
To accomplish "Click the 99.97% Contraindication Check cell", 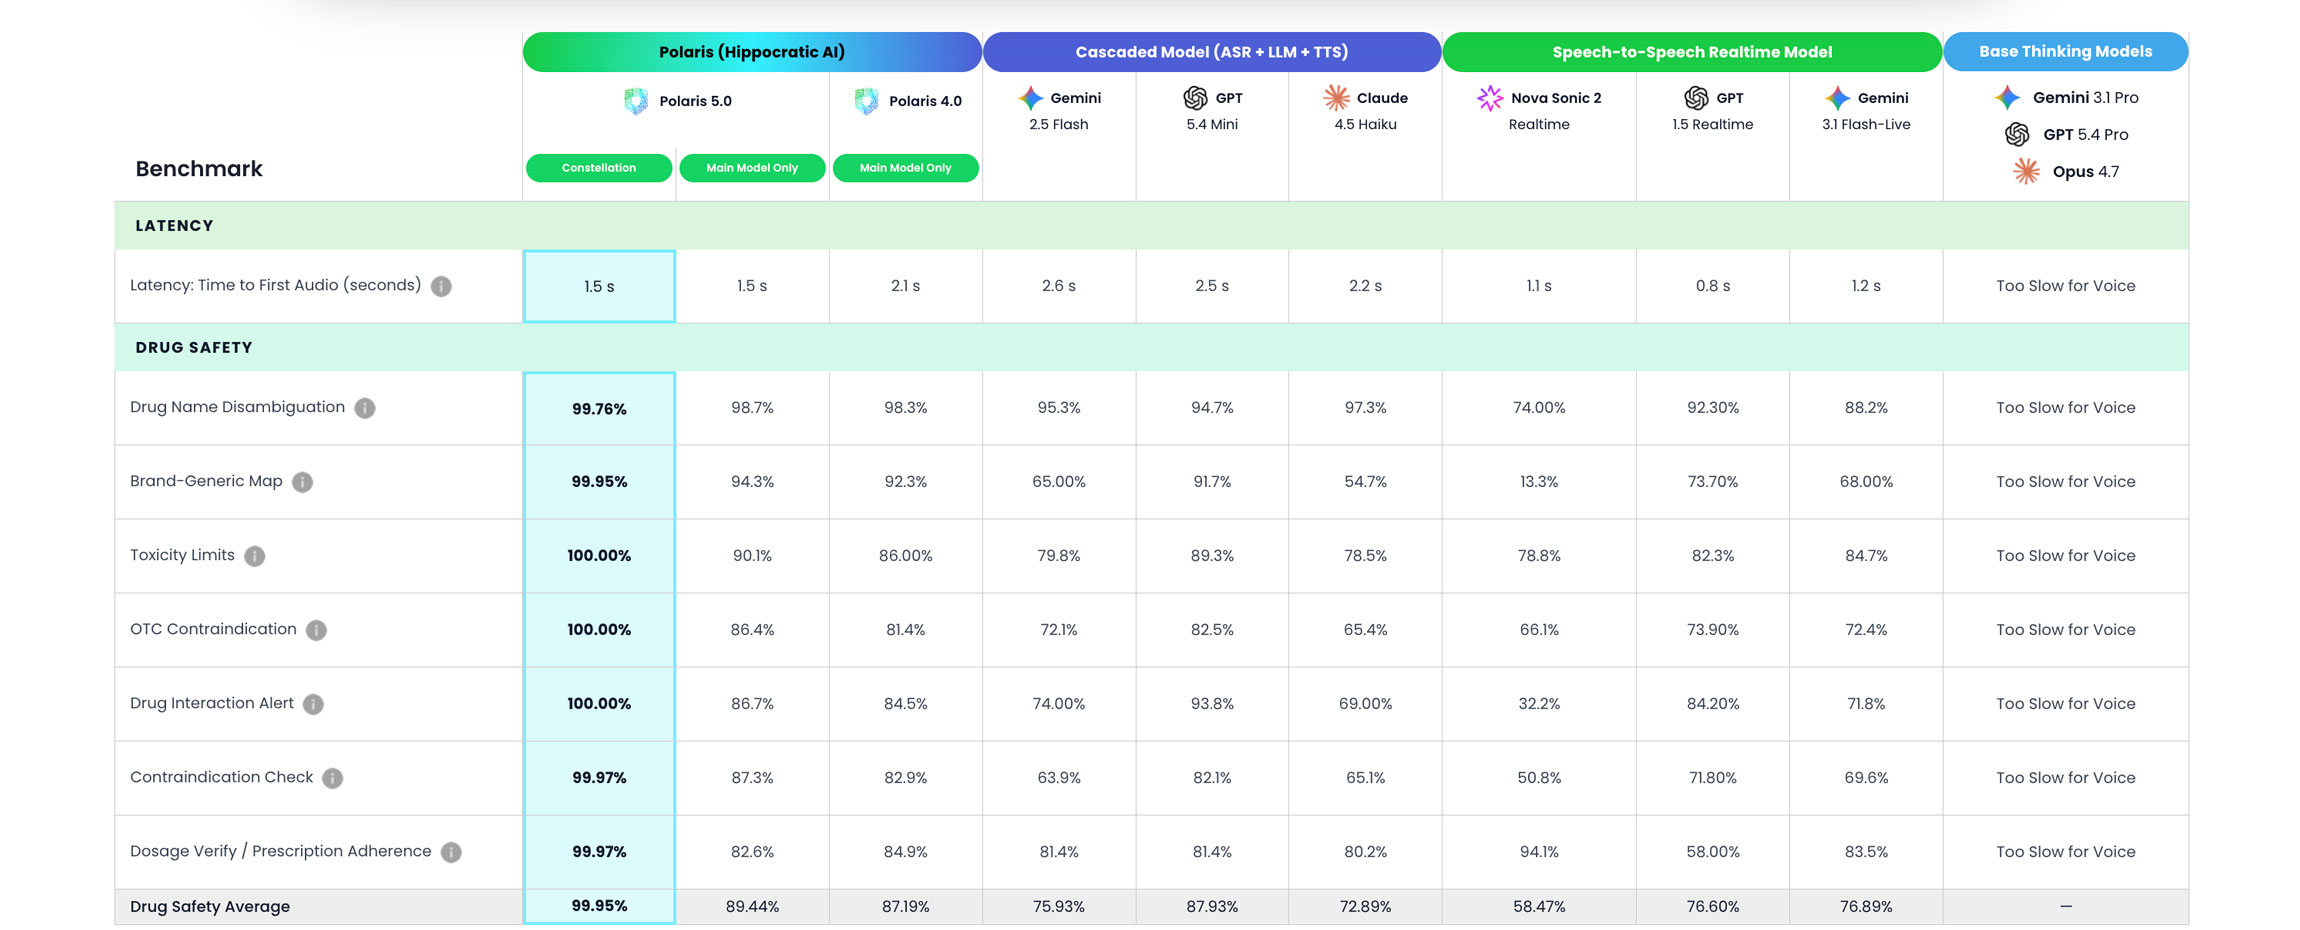I will coord(599,778).
